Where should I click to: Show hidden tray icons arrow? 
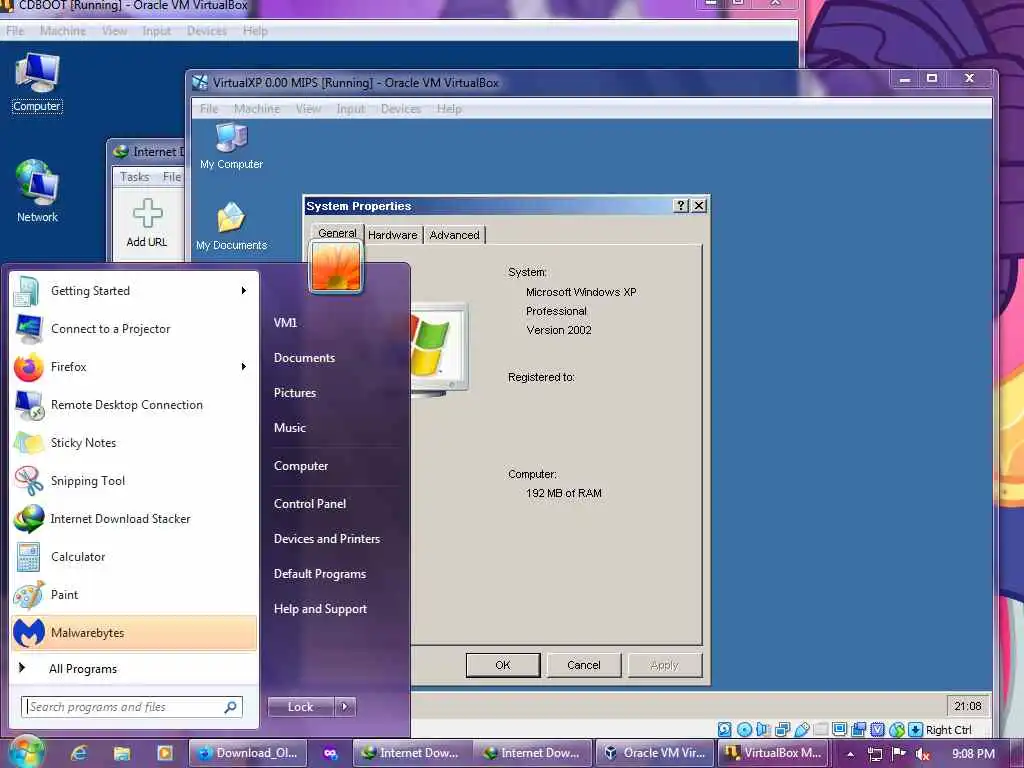tap(850, 754)
